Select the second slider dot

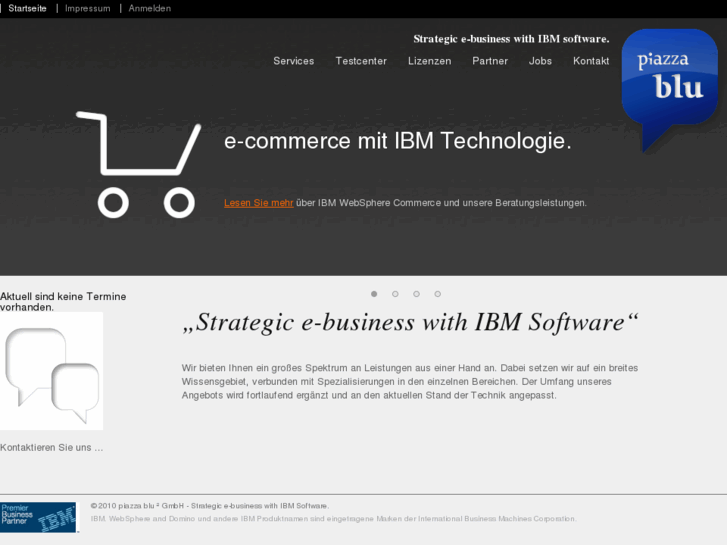click(x=395, y=294)
